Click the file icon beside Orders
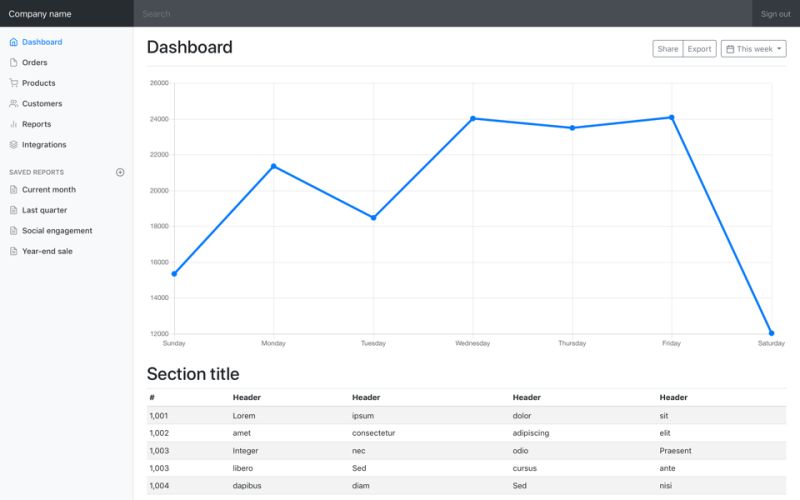The width and height of the screenshot is (800, 500). click(x=14, y=62)
